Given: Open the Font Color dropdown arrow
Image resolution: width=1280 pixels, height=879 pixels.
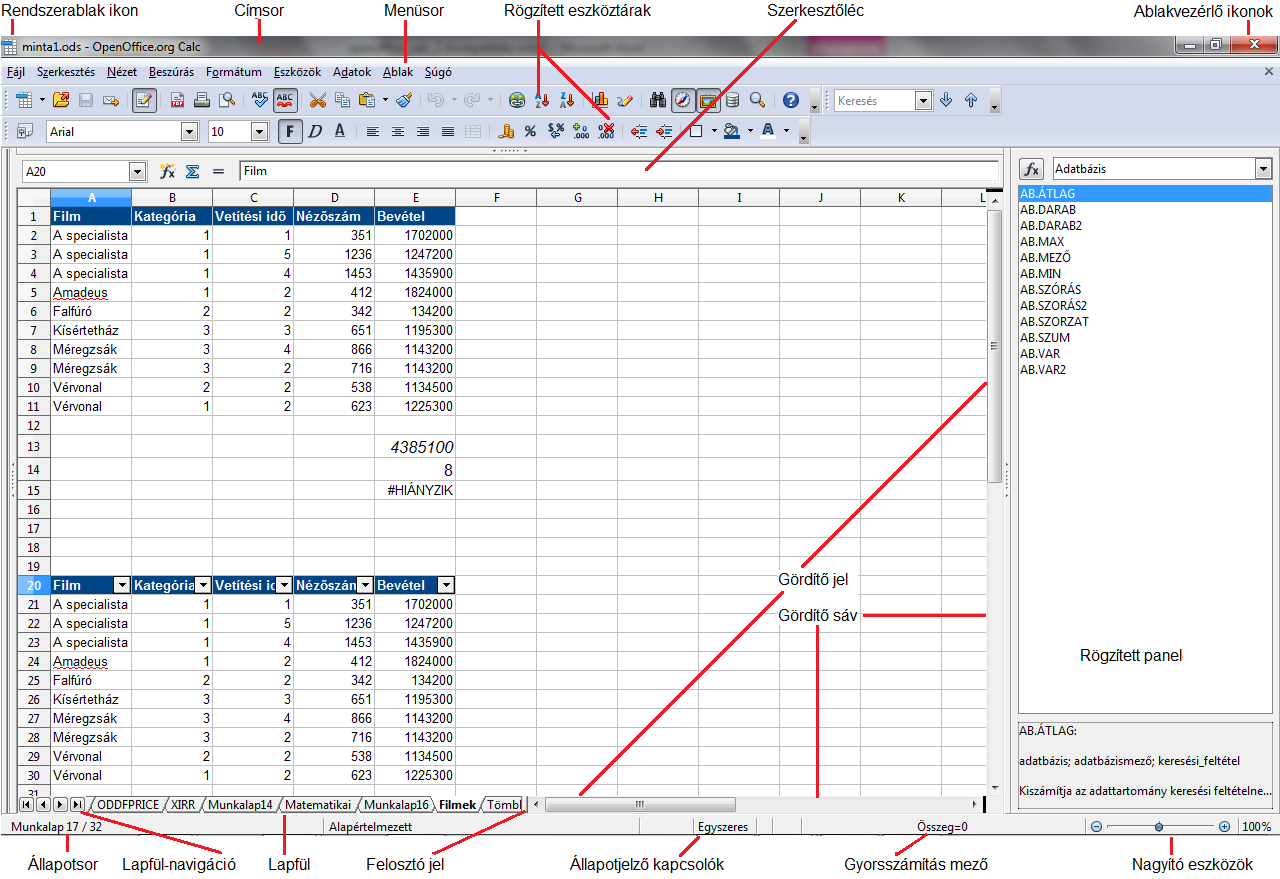Looking at the screenshot, I should pyautogui.click(x=786, y=131).
